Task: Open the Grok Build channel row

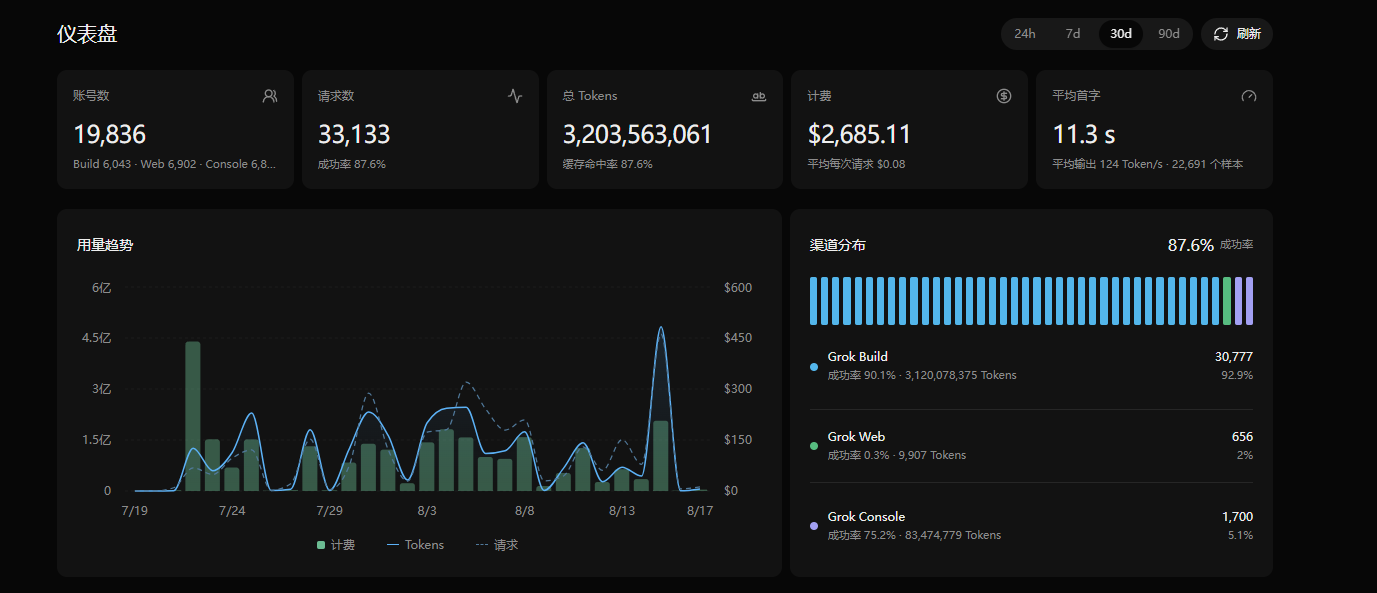Action: 1031,366
